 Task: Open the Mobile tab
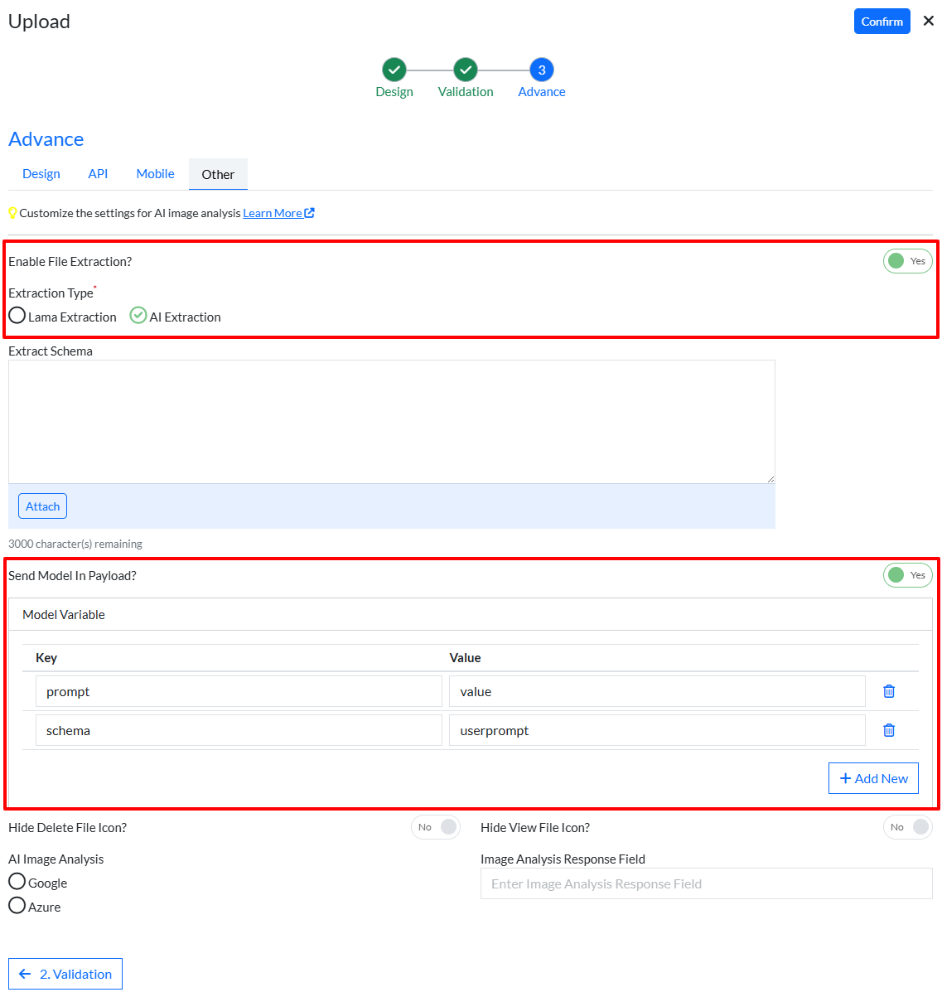click(154, 173)
